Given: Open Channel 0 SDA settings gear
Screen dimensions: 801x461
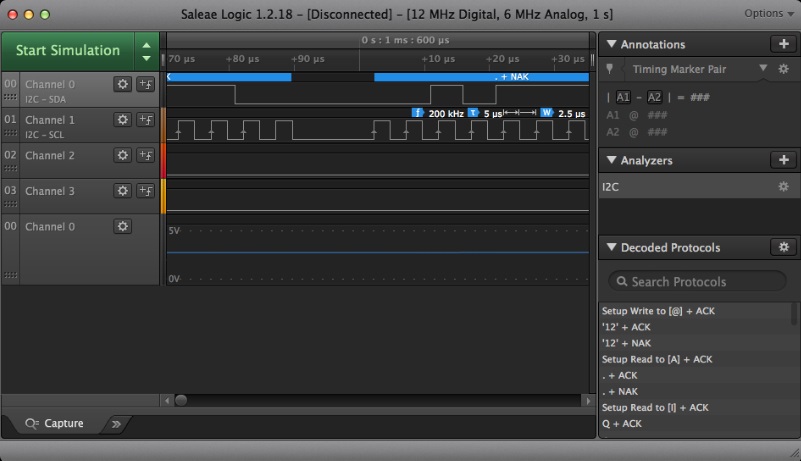Looking at the screenshot, I should 123,84.
